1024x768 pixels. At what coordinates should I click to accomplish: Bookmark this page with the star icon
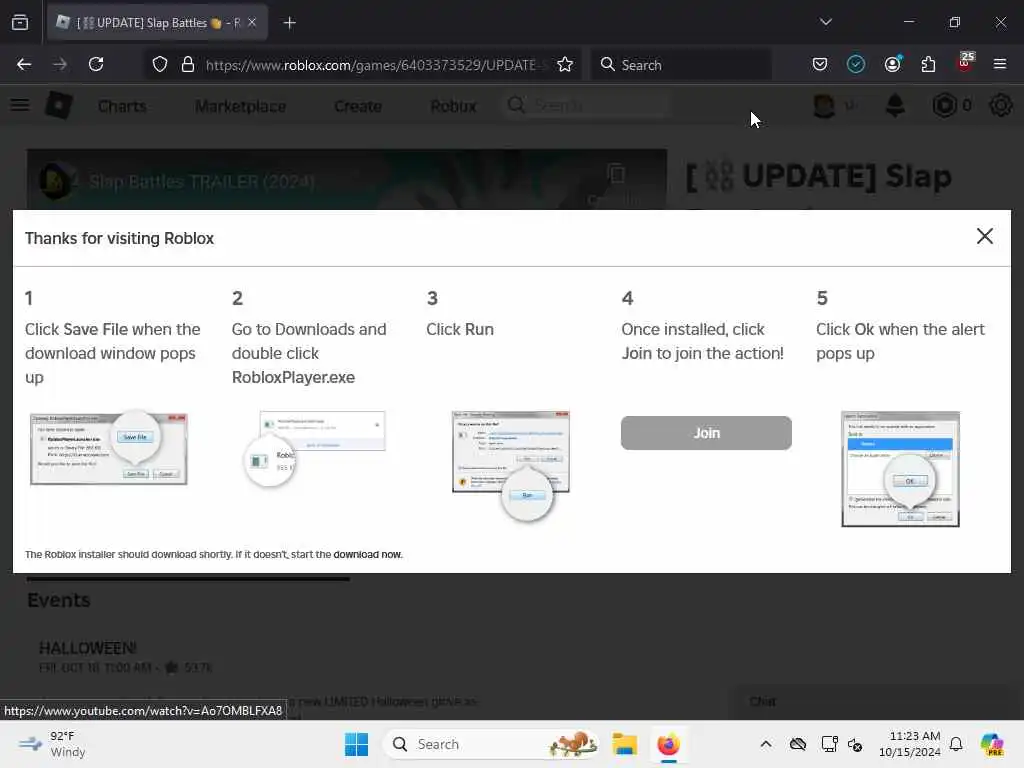click(565, 65)
